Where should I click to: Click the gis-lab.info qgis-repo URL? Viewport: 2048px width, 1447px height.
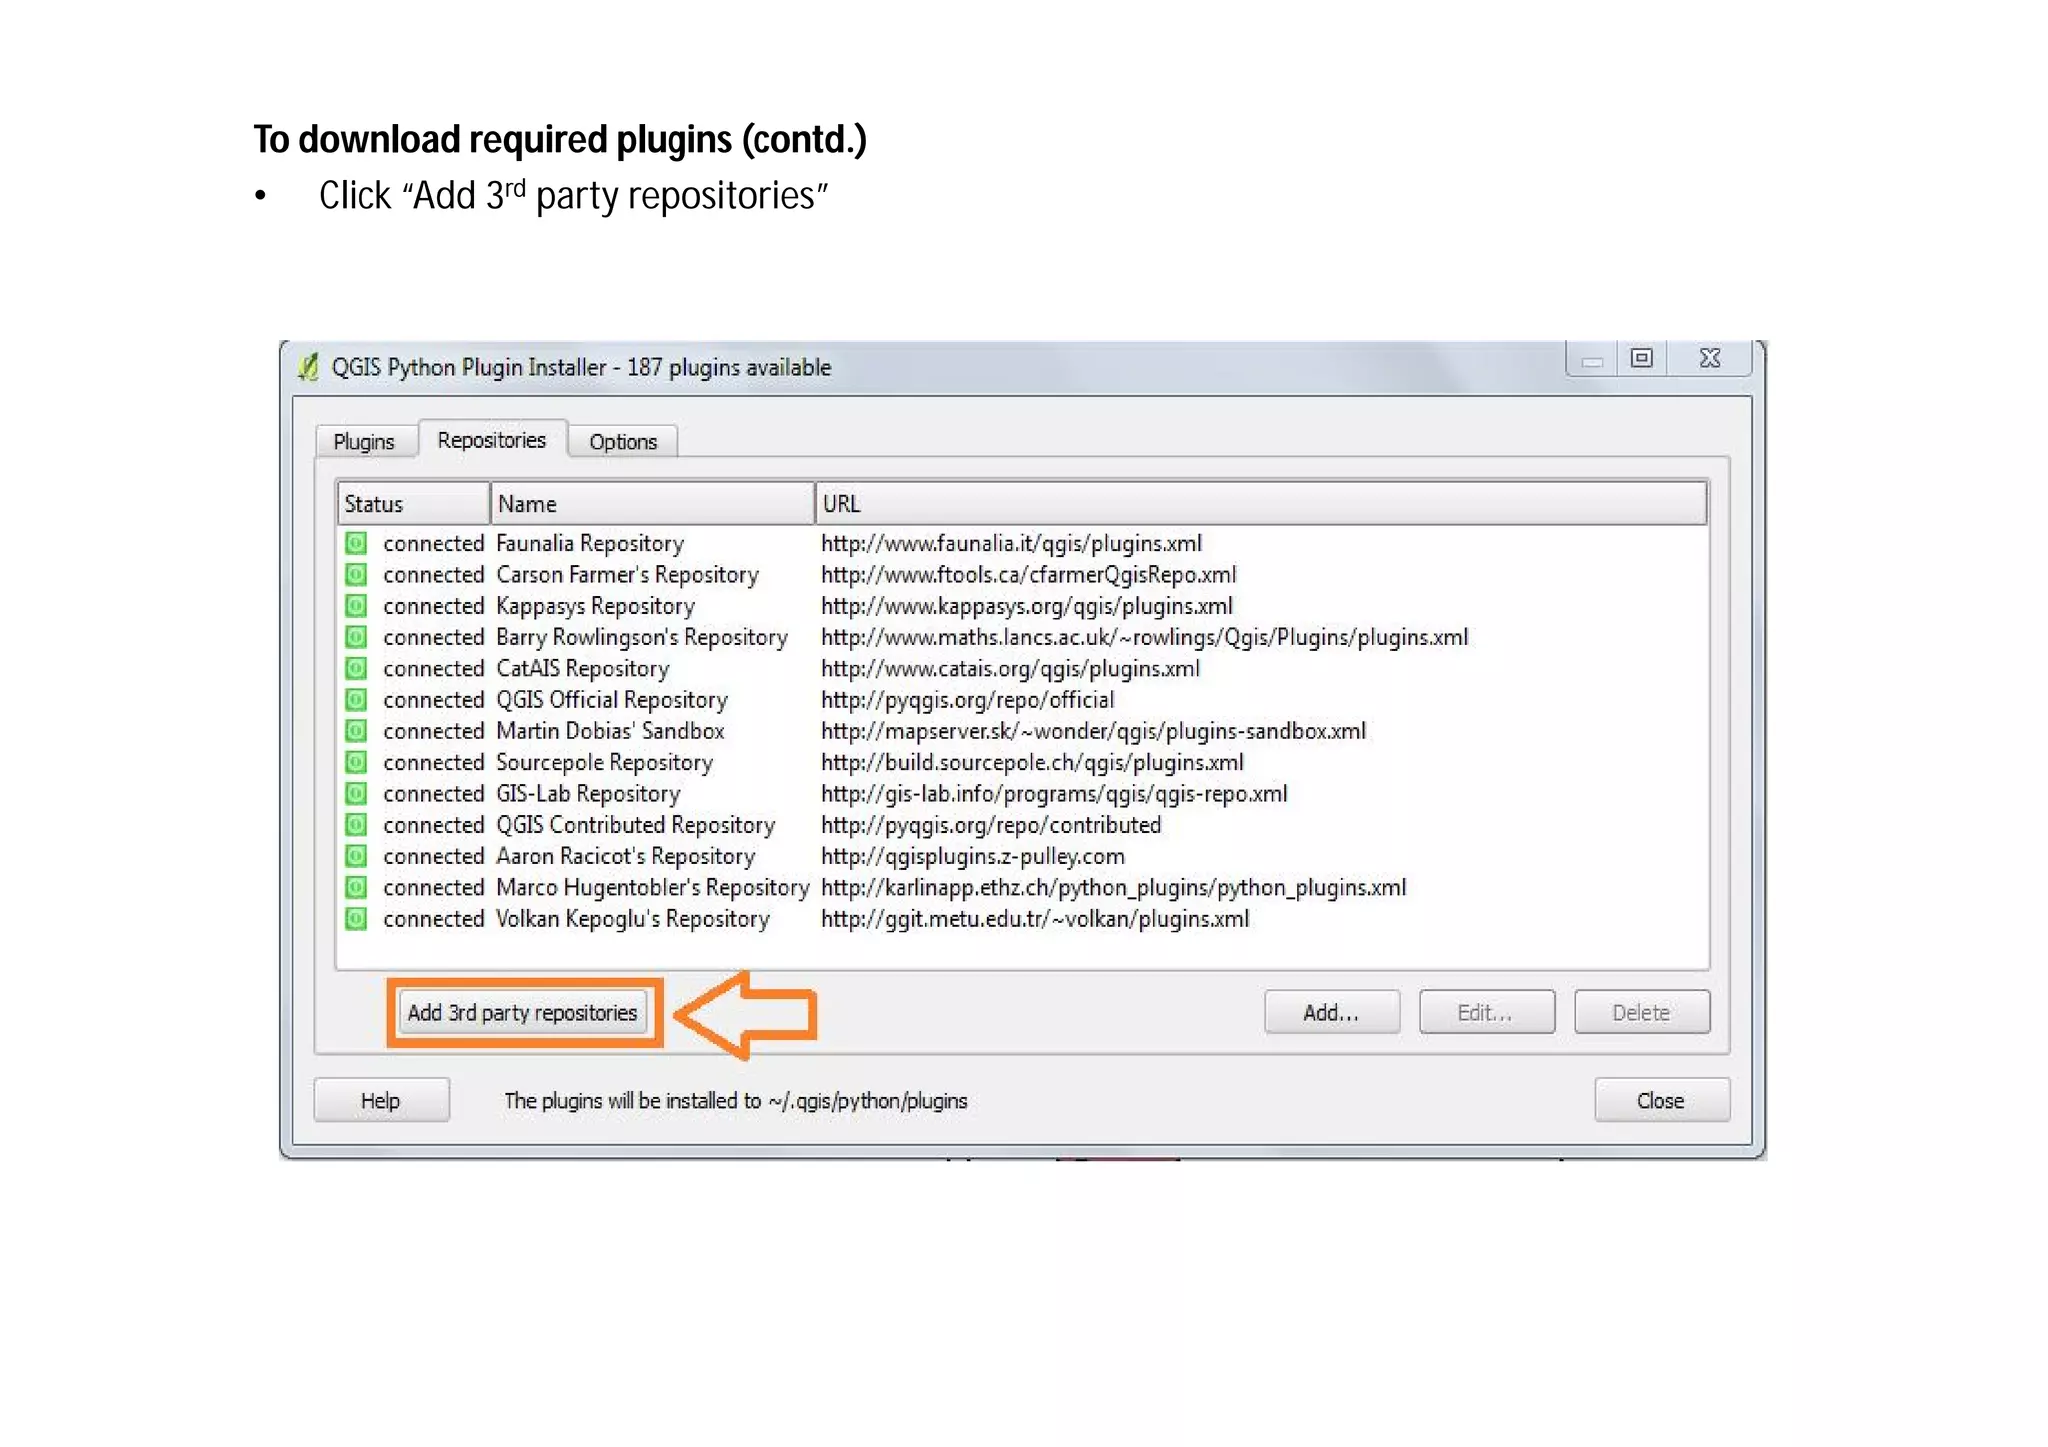pos(1055,793)
